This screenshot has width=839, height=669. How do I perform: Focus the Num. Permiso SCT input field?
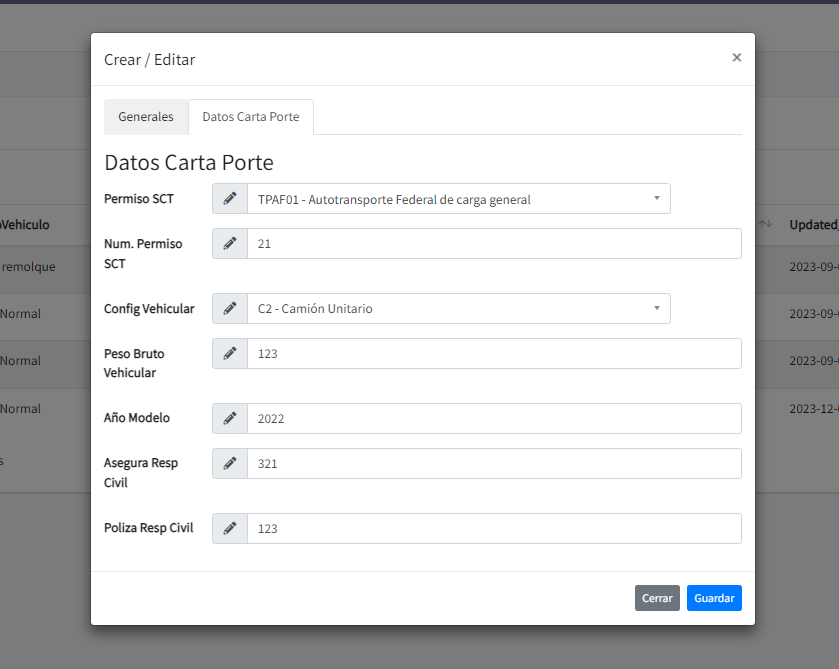[x=494, y=244]
